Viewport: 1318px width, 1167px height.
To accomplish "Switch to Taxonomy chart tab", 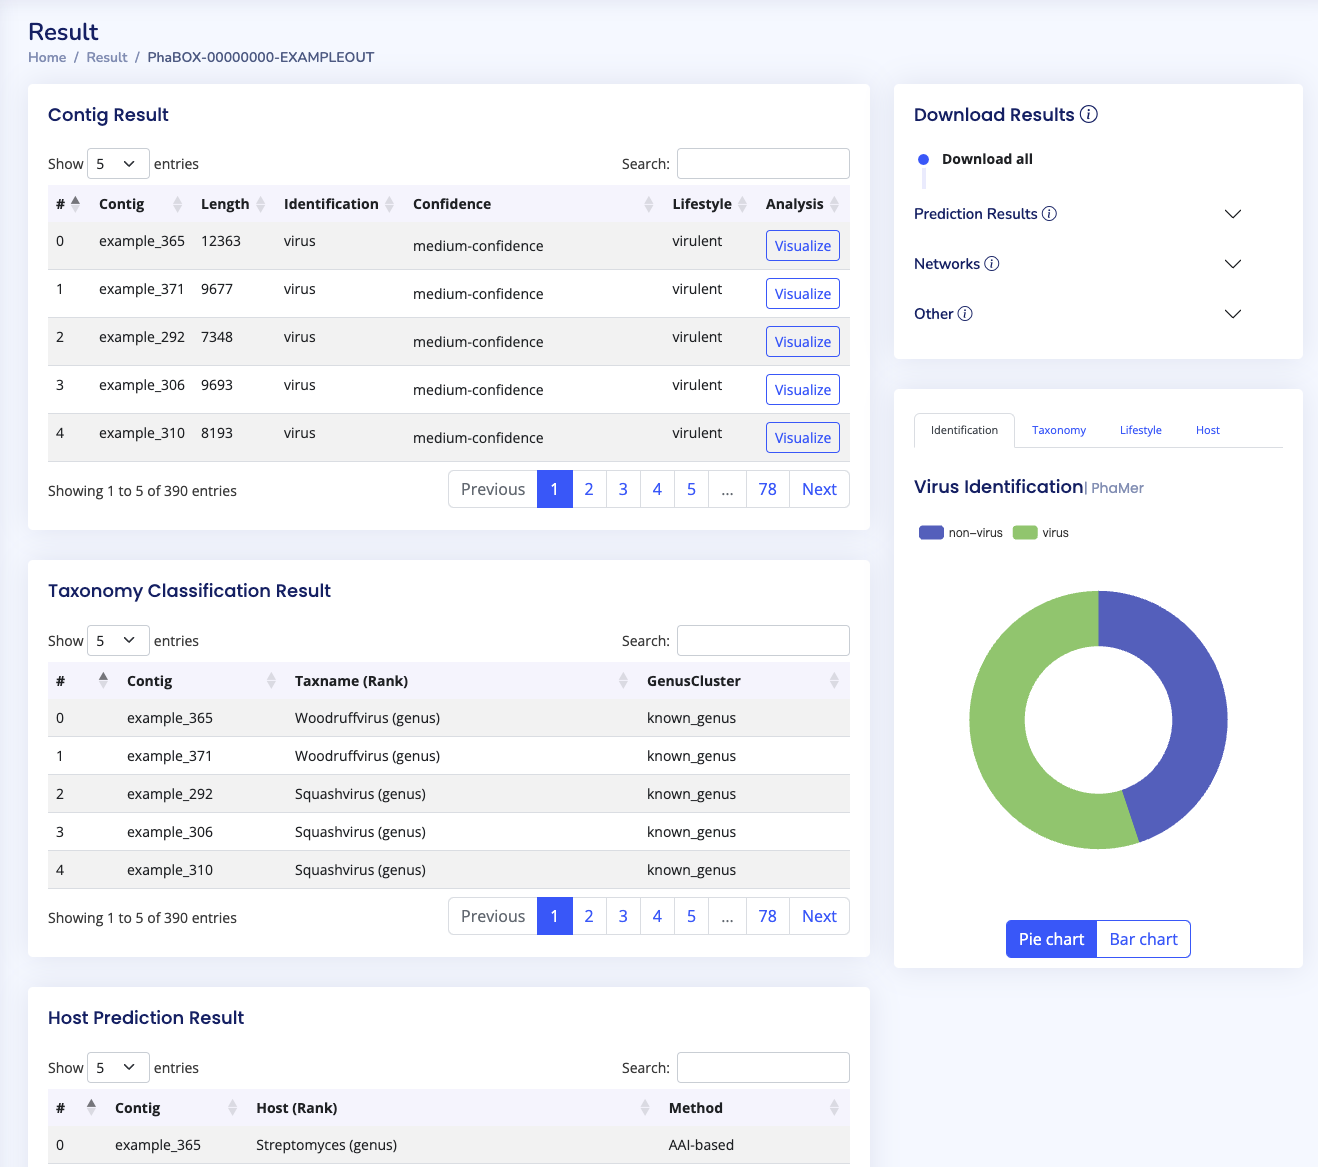I will pos(1059,430).
